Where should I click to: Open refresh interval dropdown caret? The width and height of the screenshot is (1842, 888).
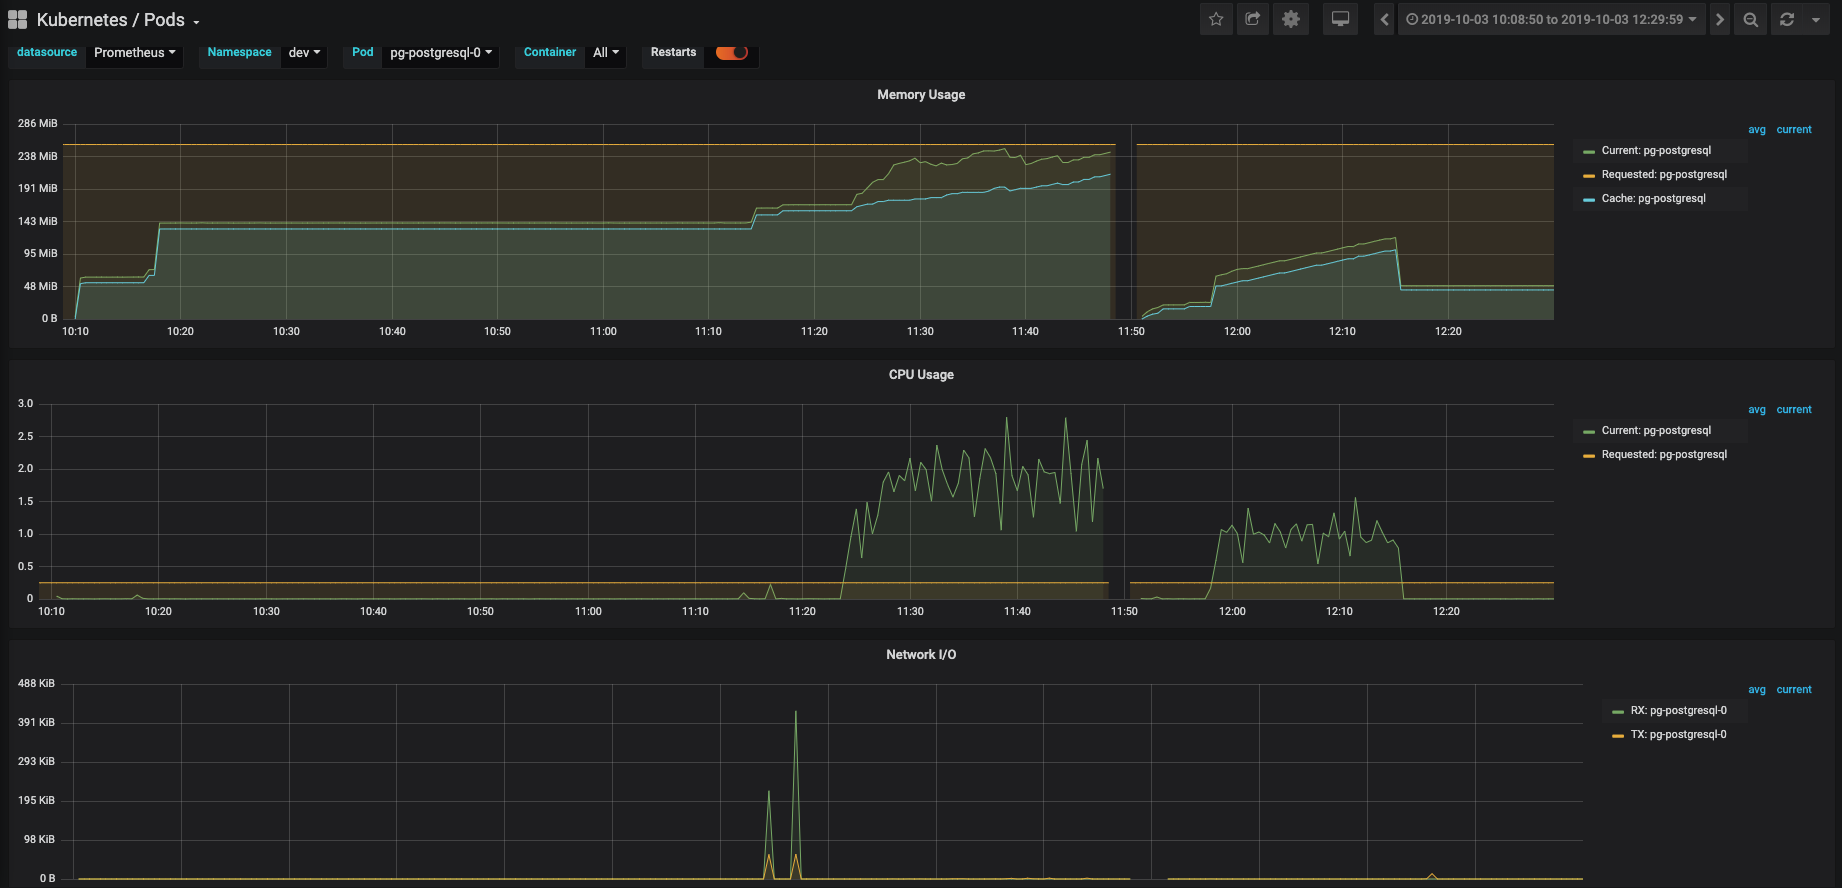pos(1816,19)
